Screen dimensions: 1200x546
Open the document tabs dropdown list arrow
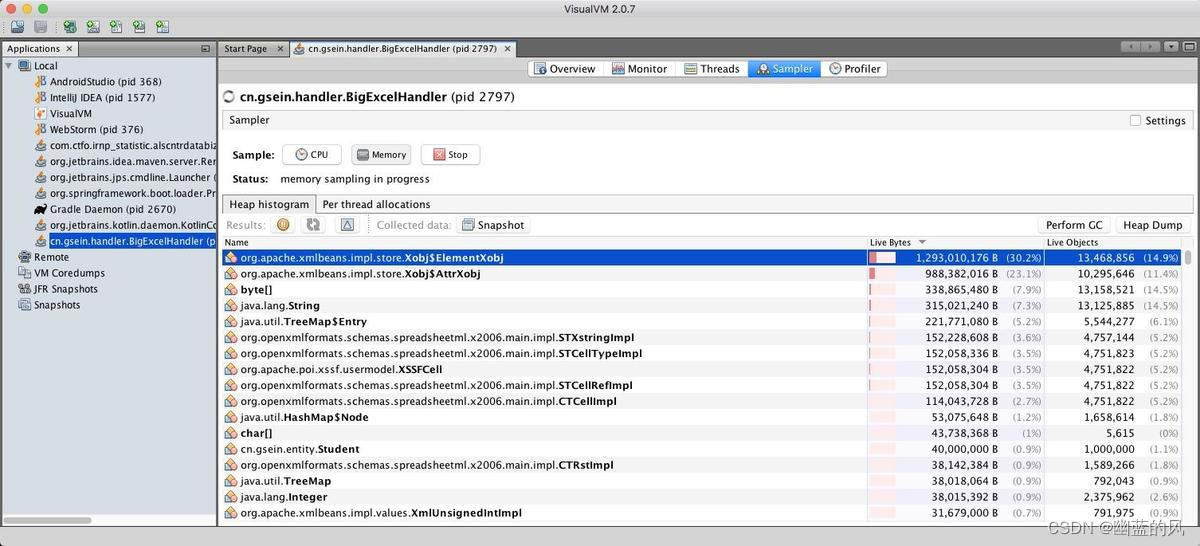1169,47
